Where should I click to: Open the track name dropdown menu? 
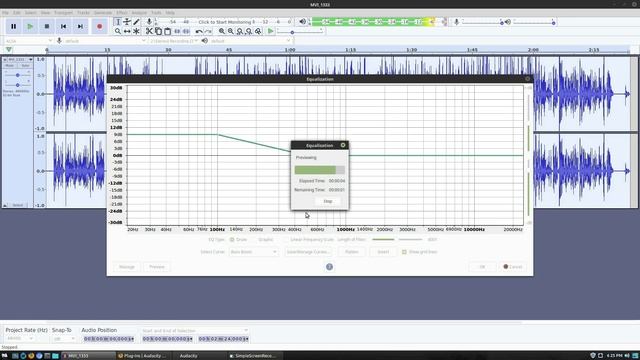click(18, 60)
